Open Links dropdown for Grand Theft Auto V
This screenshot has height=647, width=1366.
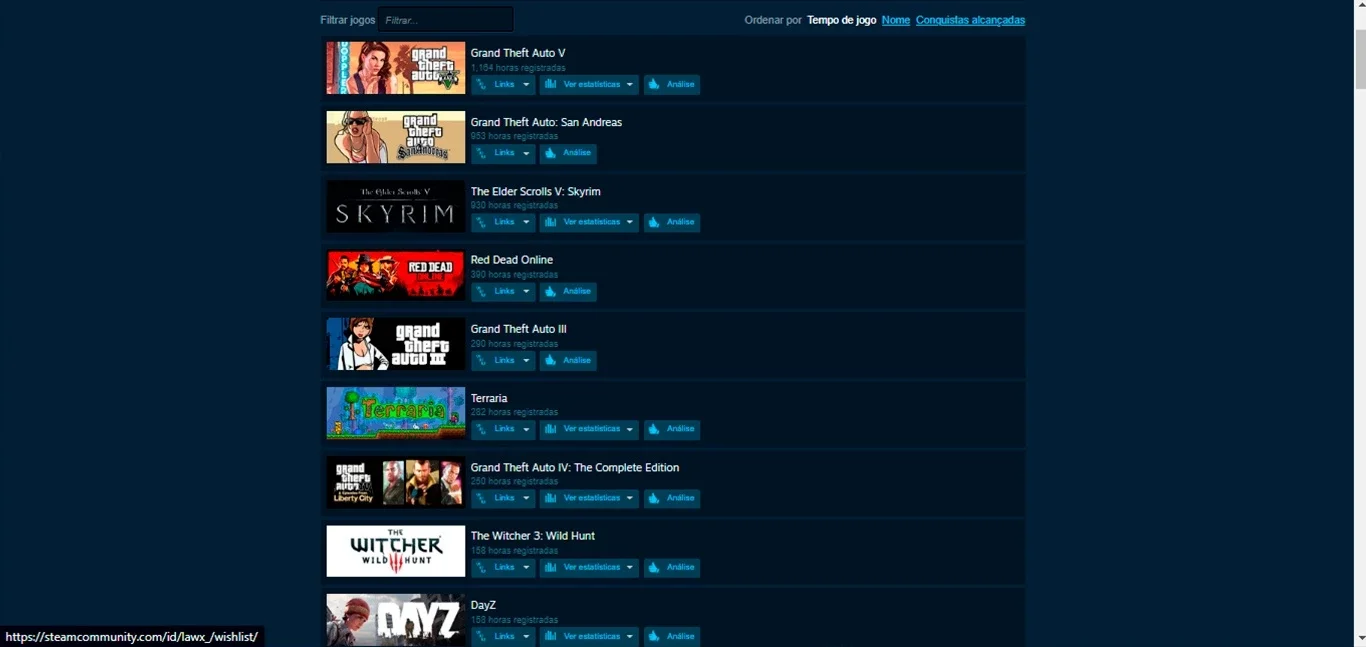point(503,85)
